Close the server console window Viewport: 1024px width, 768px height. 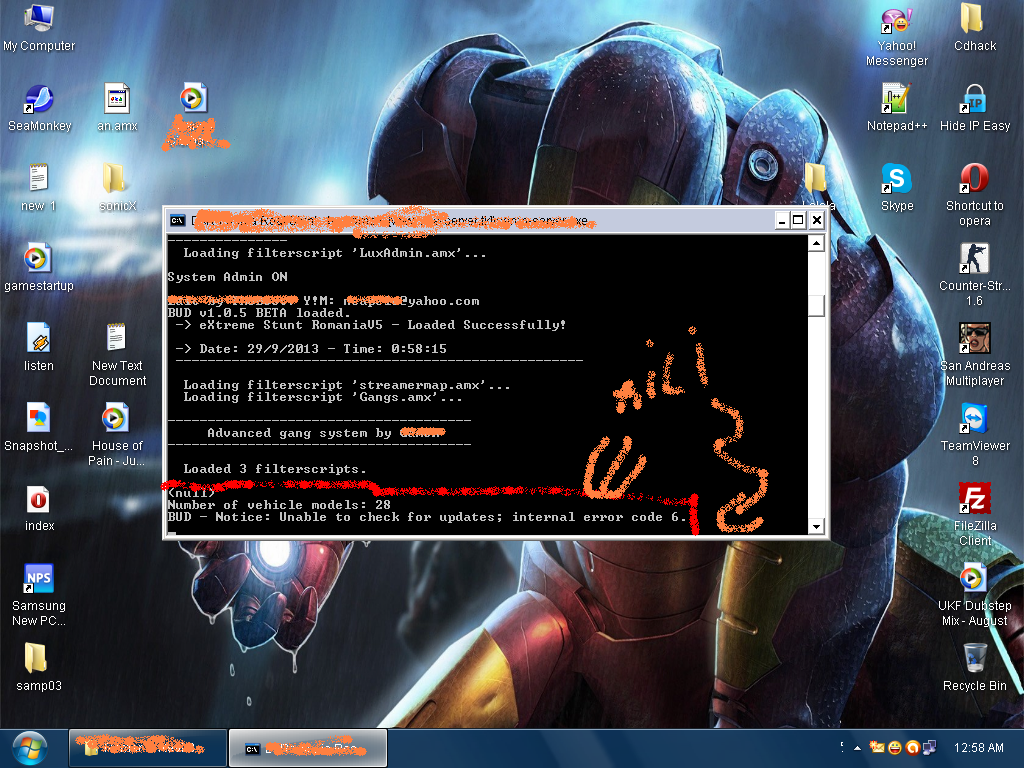[817, 221]
